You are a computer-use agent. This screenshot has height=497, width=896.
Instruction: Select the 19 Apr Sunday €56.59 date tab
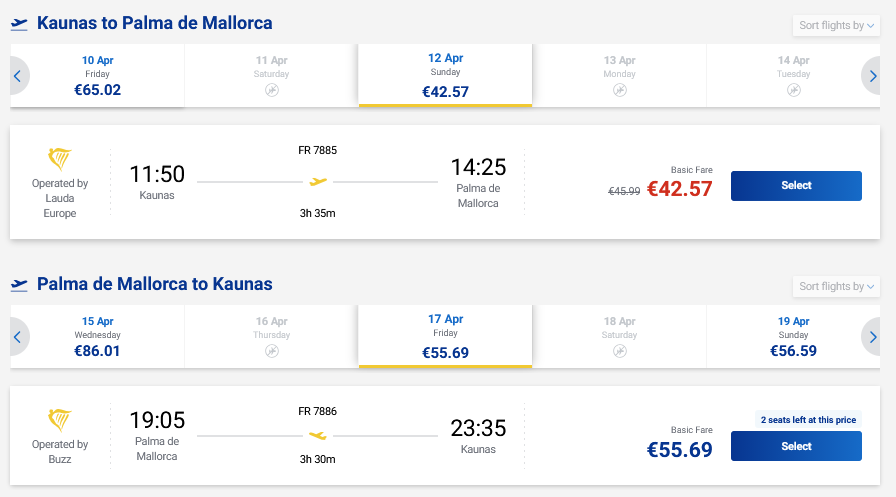(x=793, y=337)
